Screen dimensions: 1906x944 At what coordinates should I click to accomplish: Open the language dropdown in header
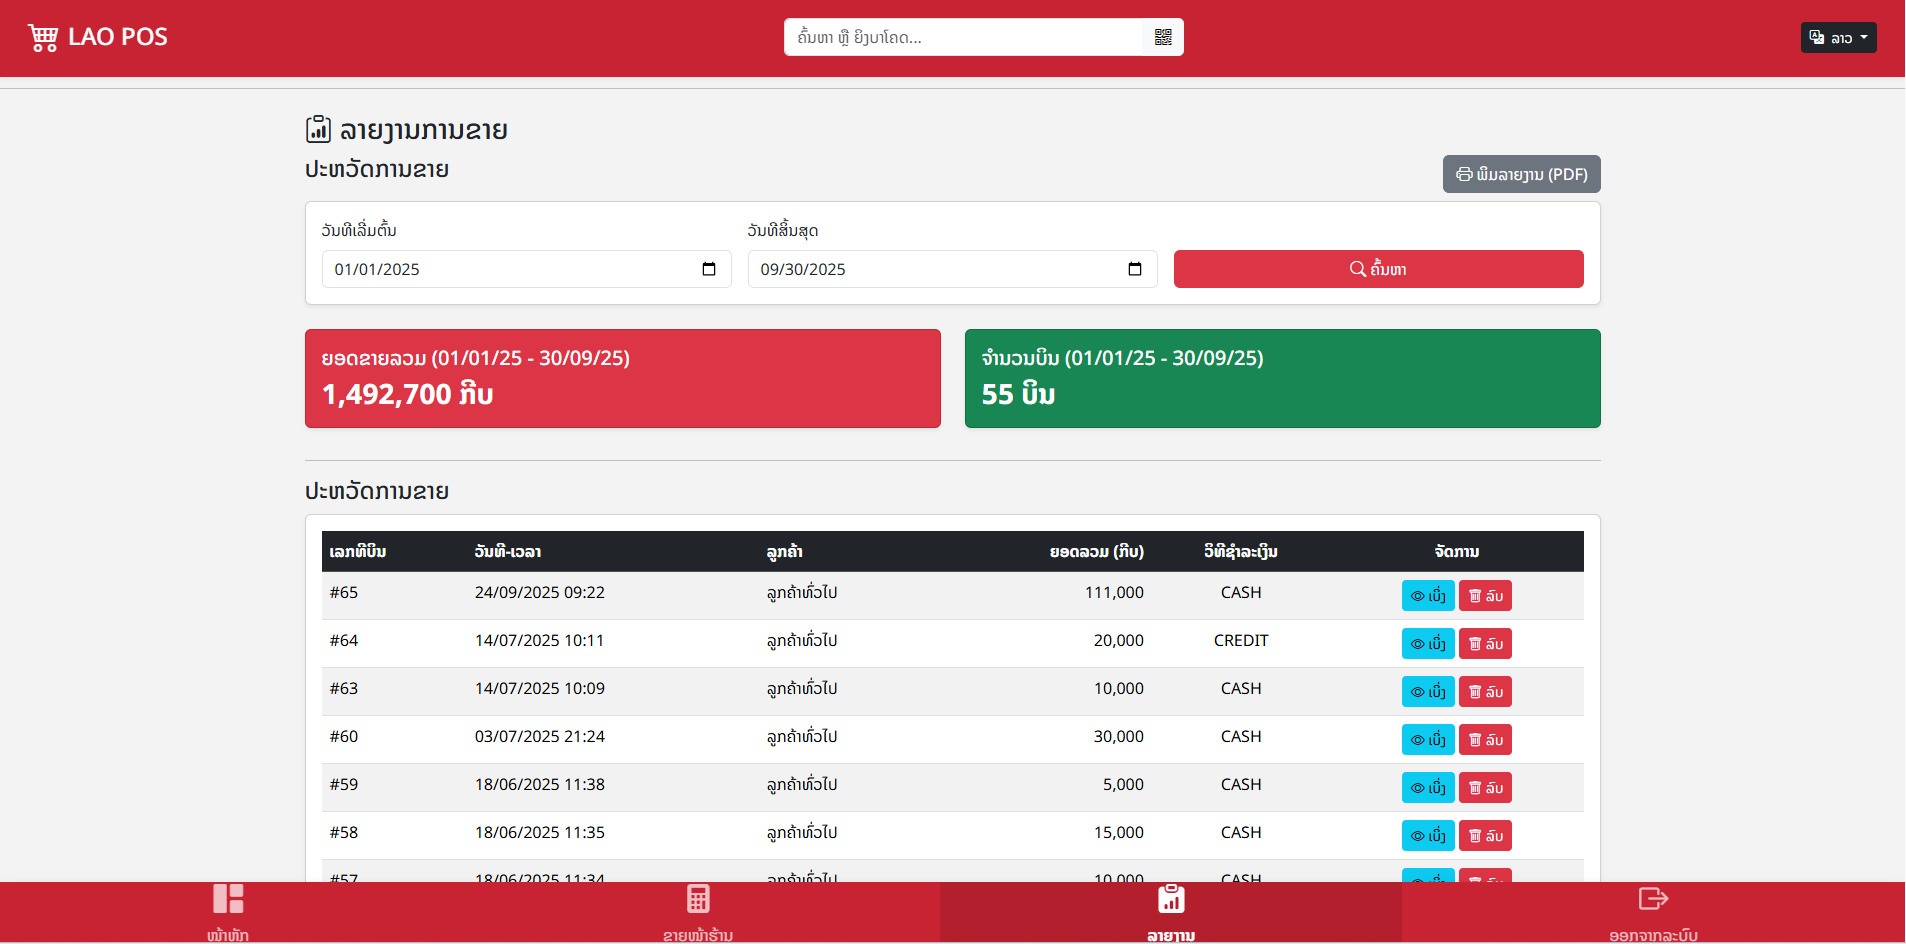(1837, 38)
